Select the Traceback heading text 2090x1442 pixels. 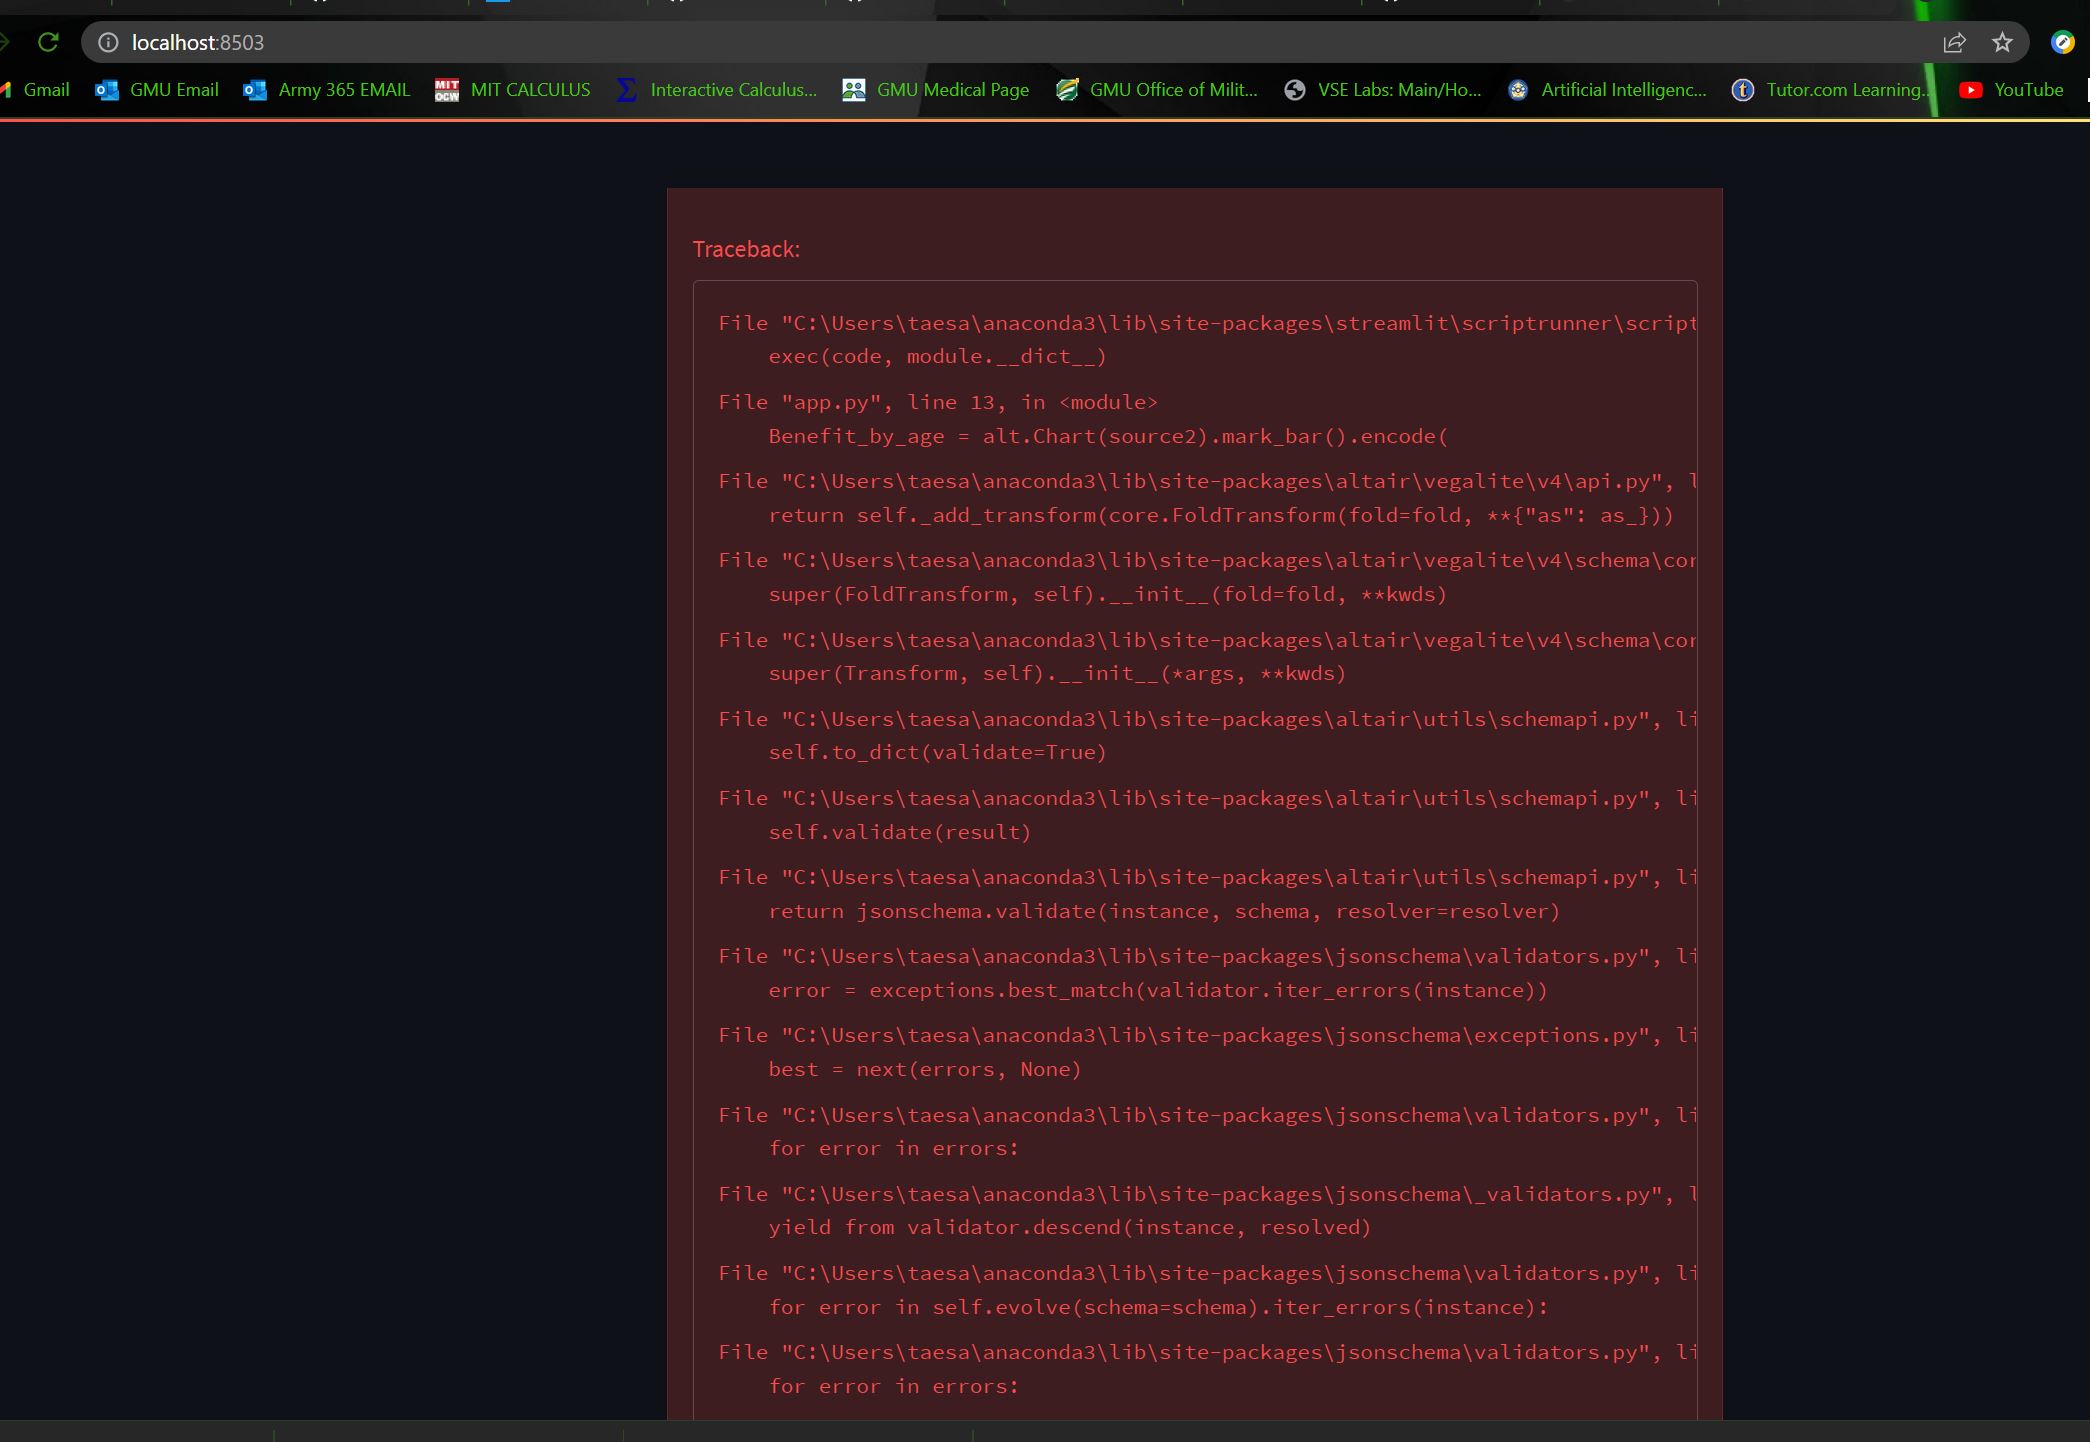[746, 249]
